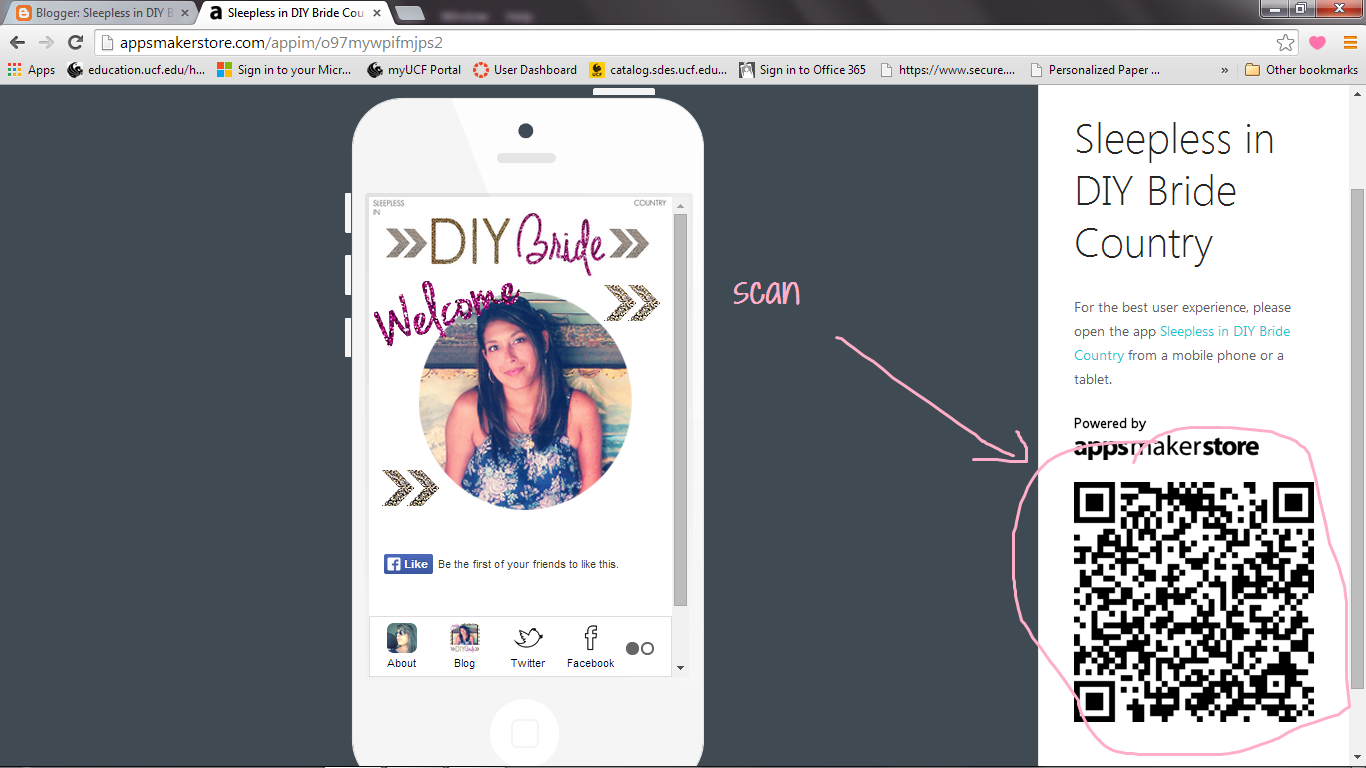Click the appsmakerstore logo

point(1166,446)
